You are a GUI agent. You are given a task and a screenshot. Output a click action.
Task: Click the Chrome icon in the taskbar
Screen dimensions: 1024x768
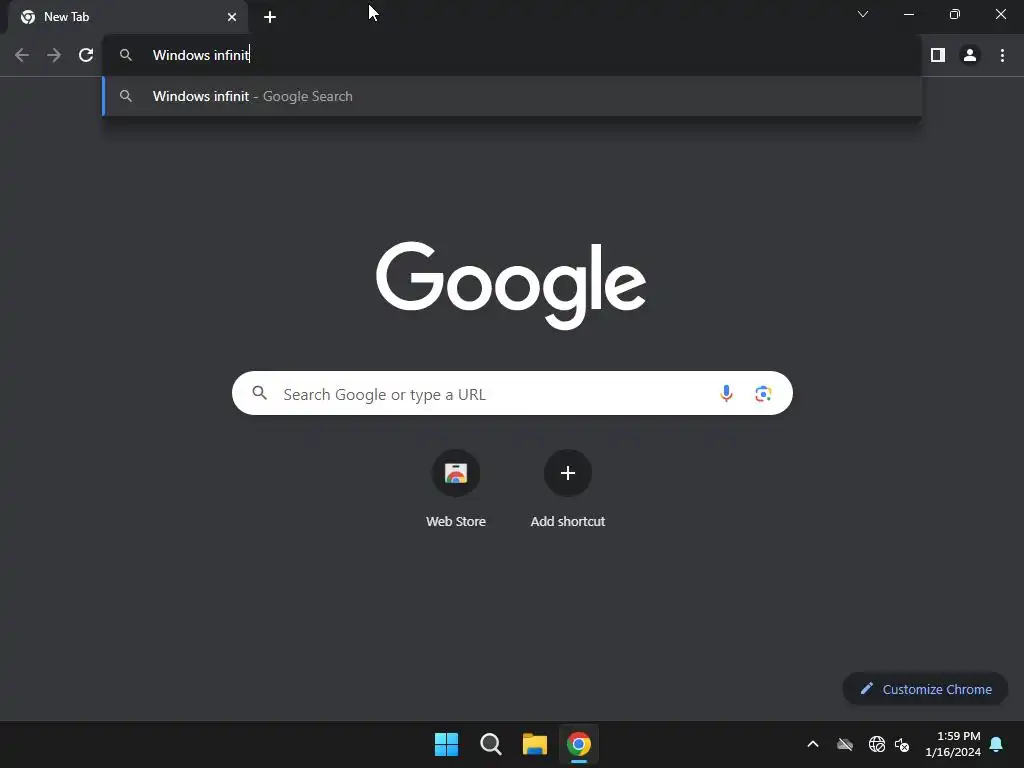(x=579, y=744)
